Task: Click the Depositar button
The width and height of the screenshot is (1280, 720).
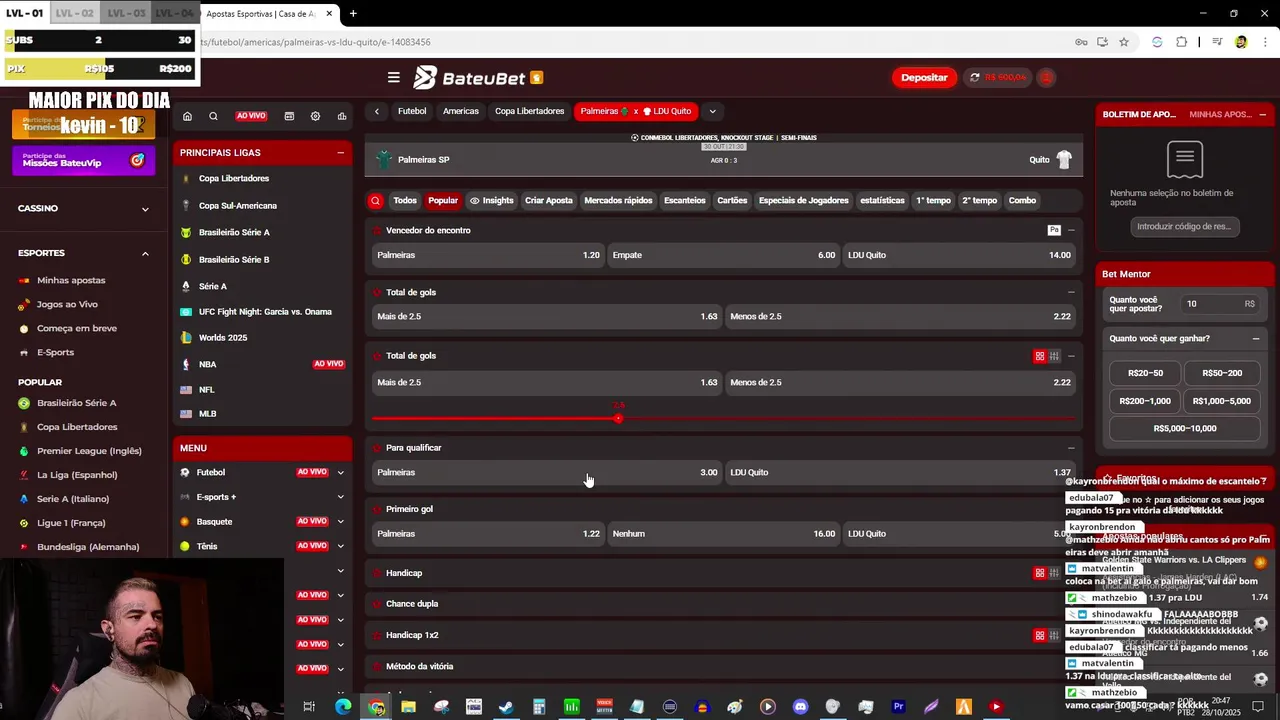Action: click(924, 77)
